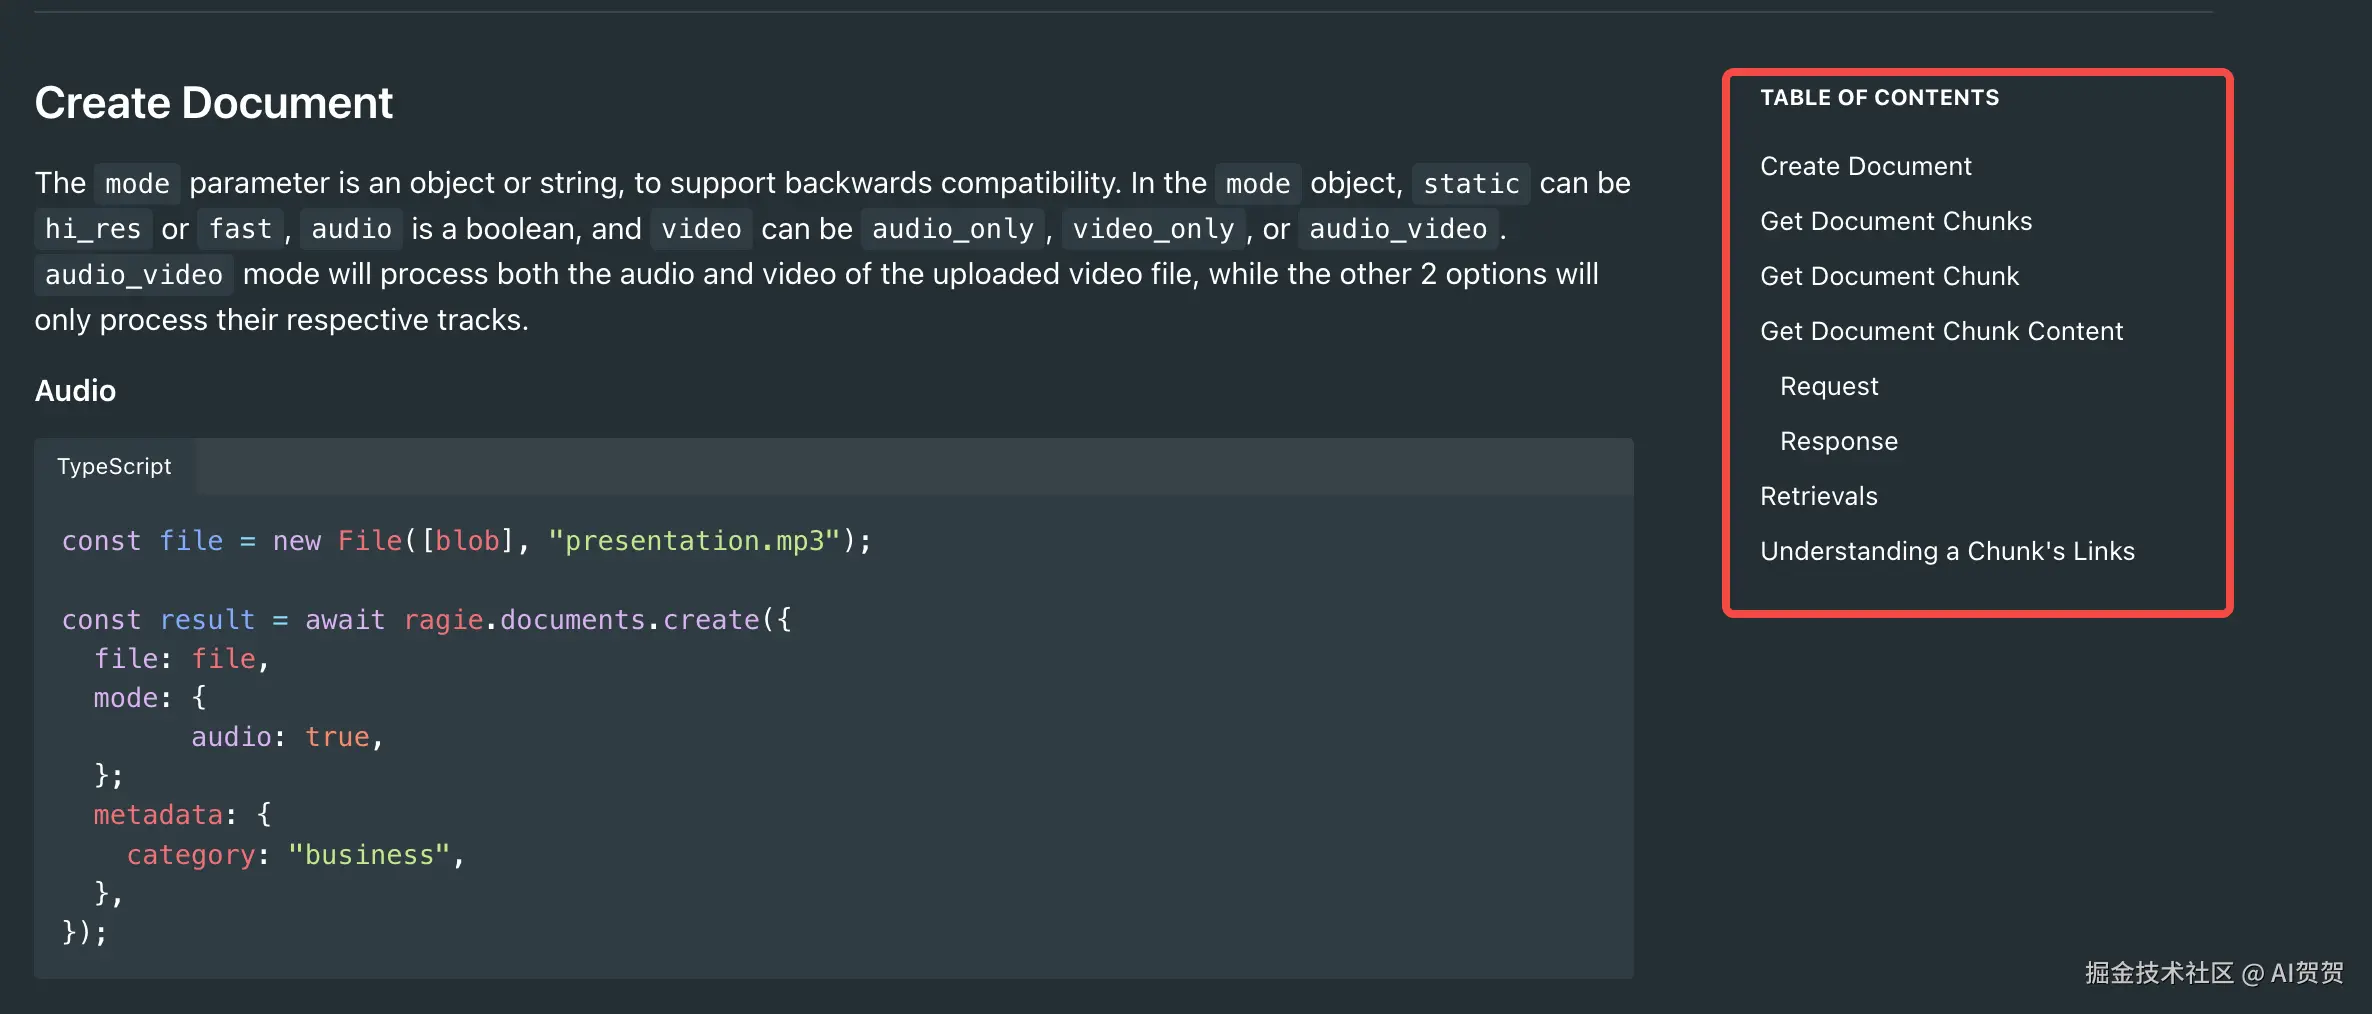Click the video_only inline code term
2372x1014 pixels.
coord(1153,229)
